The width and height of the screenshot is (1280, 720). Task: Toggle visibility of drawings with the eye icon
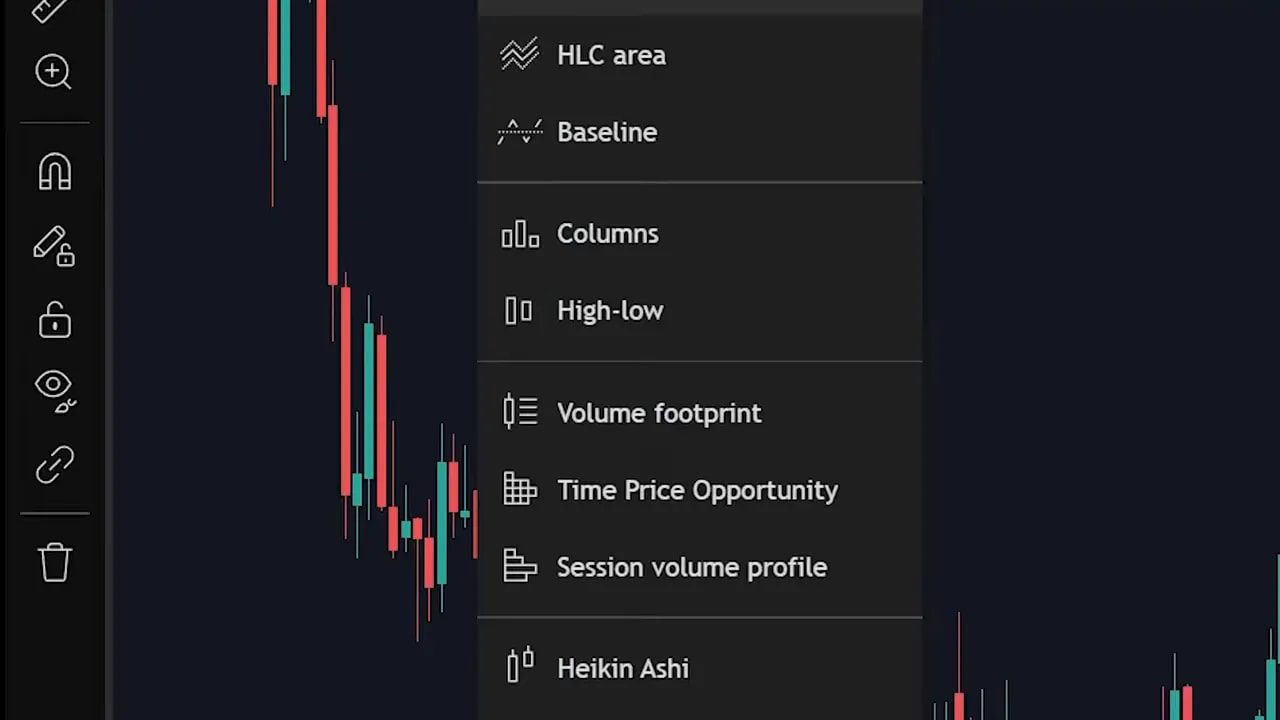pos(53,388)
